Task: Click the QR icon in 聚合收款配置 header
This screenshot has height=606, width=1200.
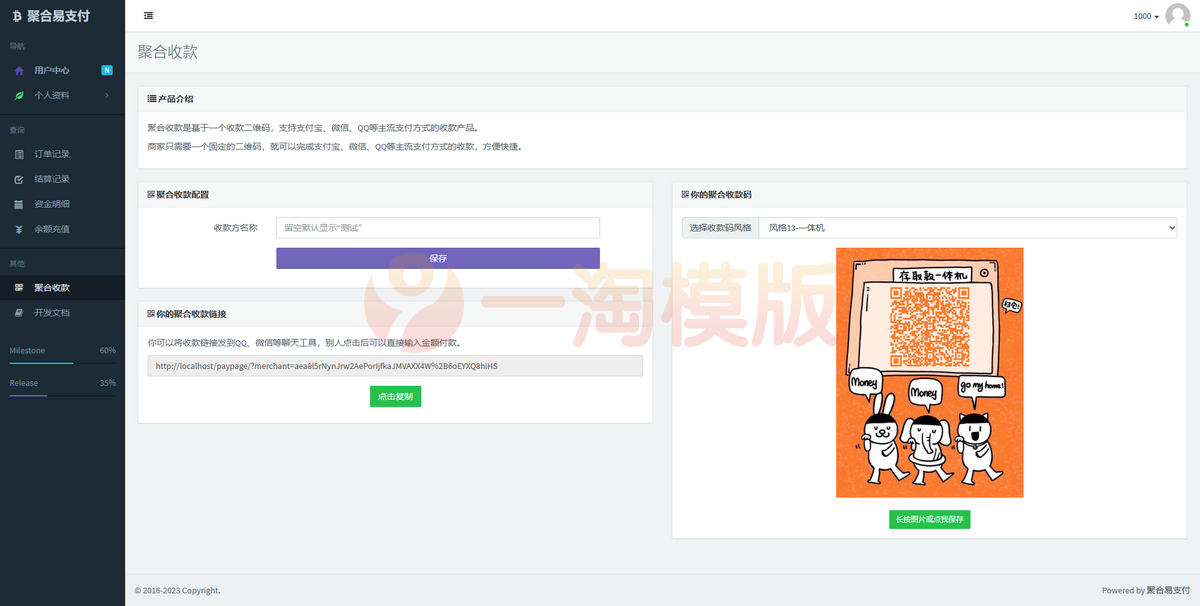Action: pos(151,195)
